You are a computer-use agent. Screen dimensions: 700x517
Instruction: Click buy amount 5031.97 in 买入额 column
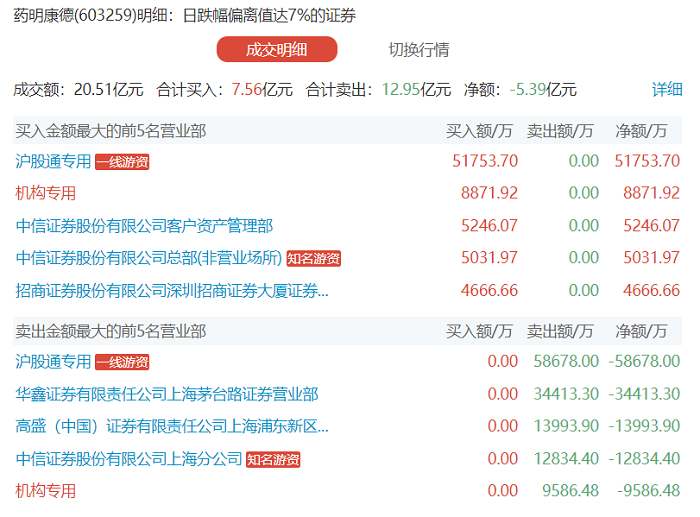(x=489, y=258)
